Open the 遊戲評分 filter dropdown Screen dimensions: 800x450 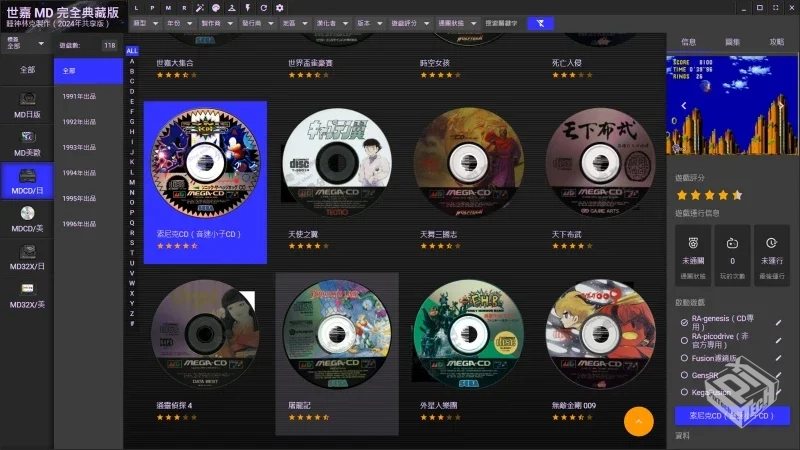point(410,23)
